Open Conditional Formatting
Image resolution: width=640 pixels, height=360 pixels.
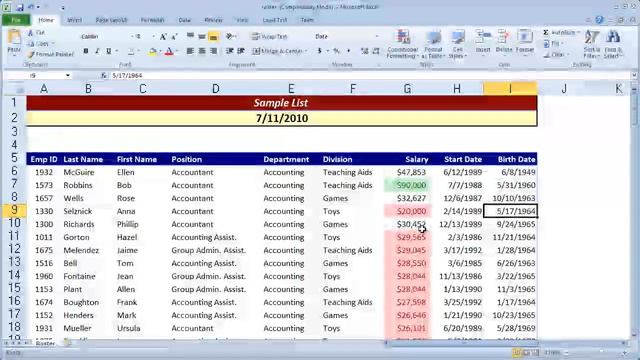tap(402, 44)
